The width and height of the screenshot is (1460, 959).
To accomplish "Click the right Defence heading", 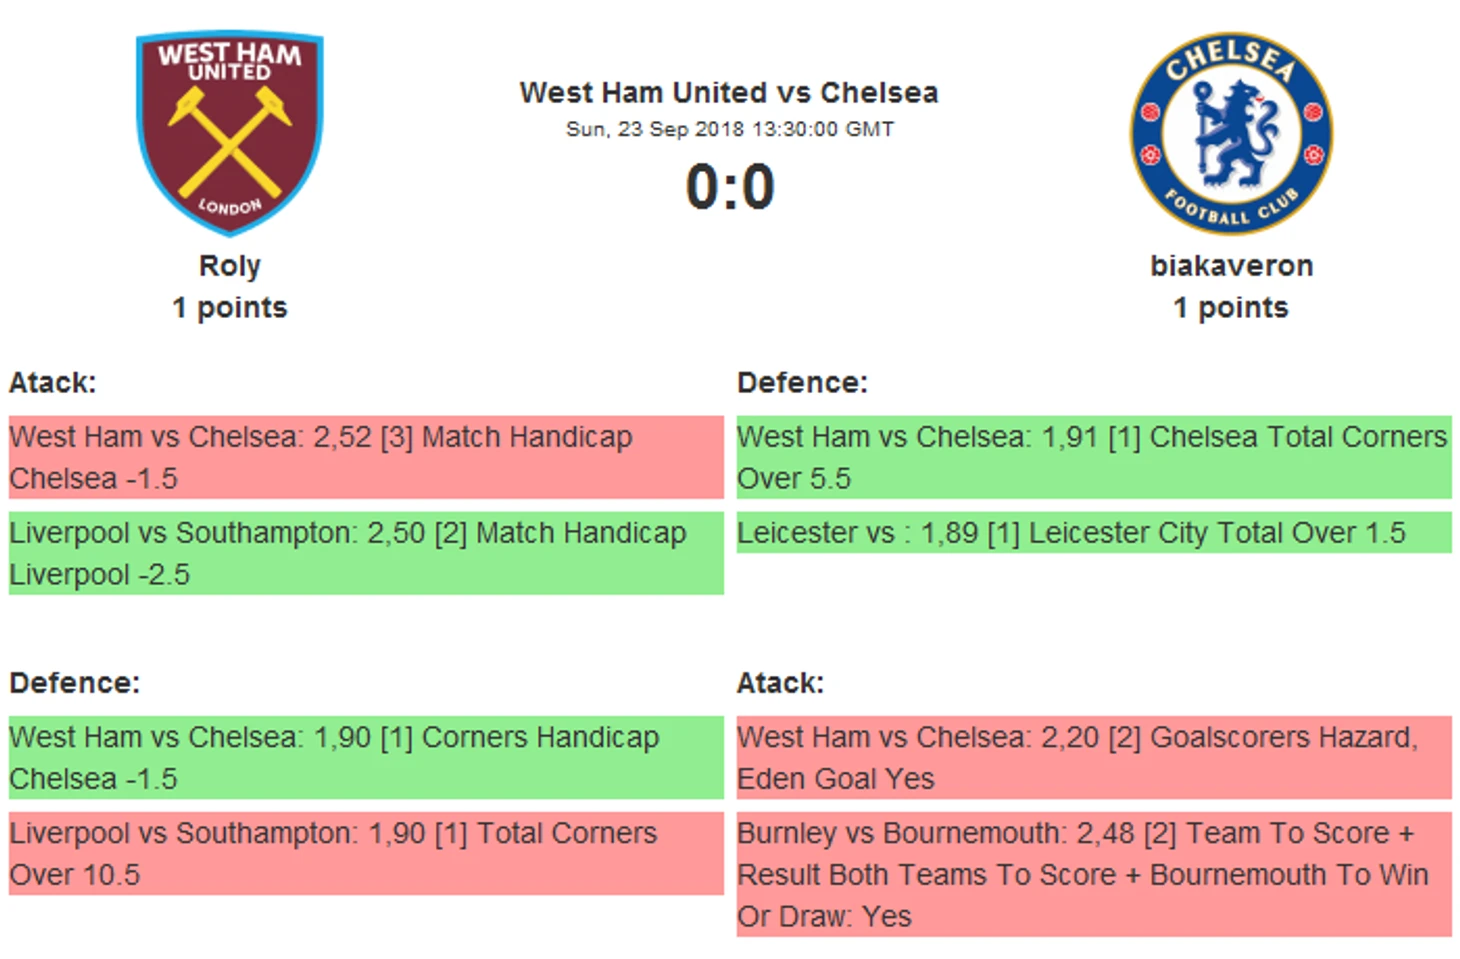I will (x=802, y=383).
